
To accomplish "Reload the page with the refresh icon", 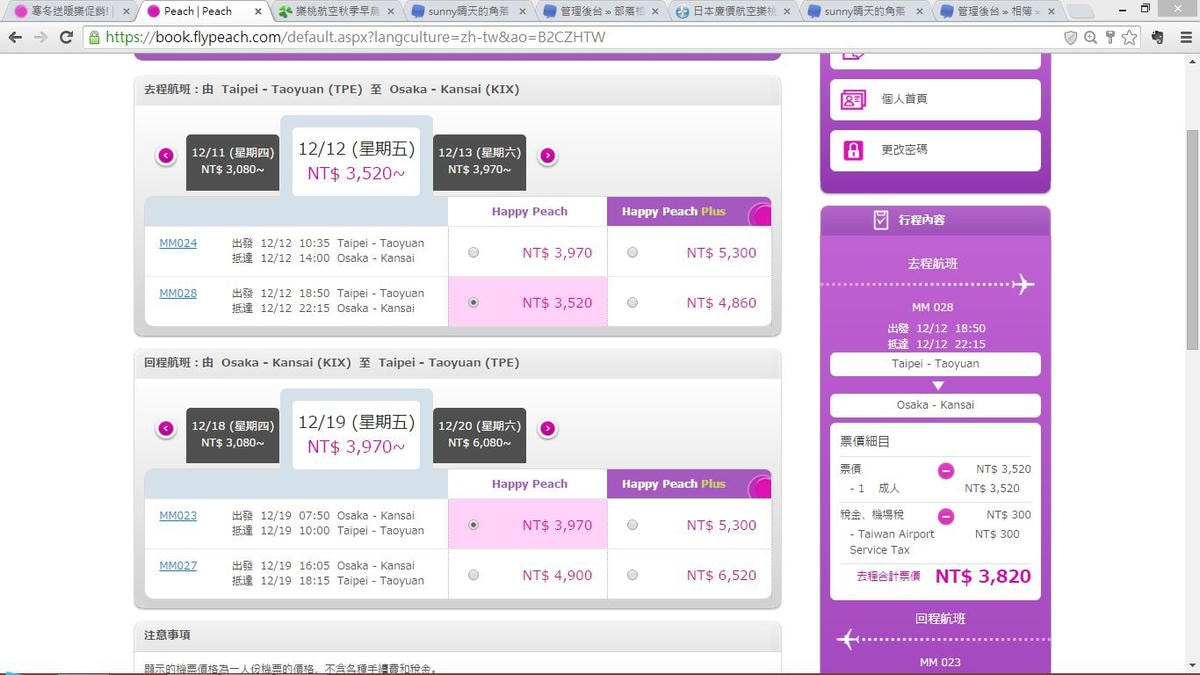I will 66,37.
